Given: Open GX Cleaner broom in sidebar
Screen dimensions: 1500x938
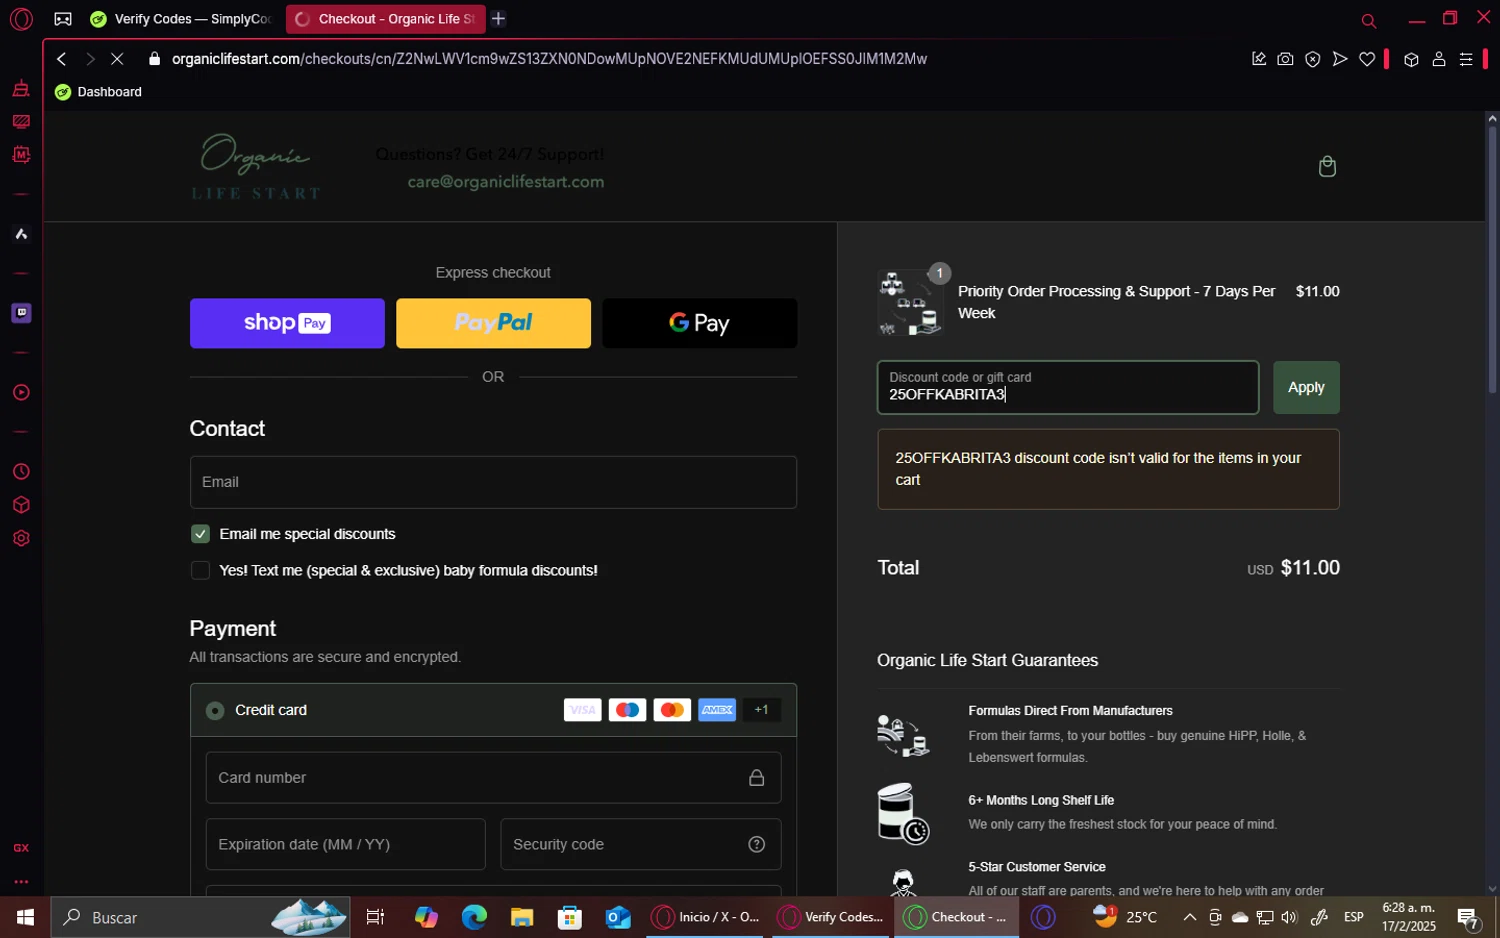Looking at the screenshot, I should 21,89.
